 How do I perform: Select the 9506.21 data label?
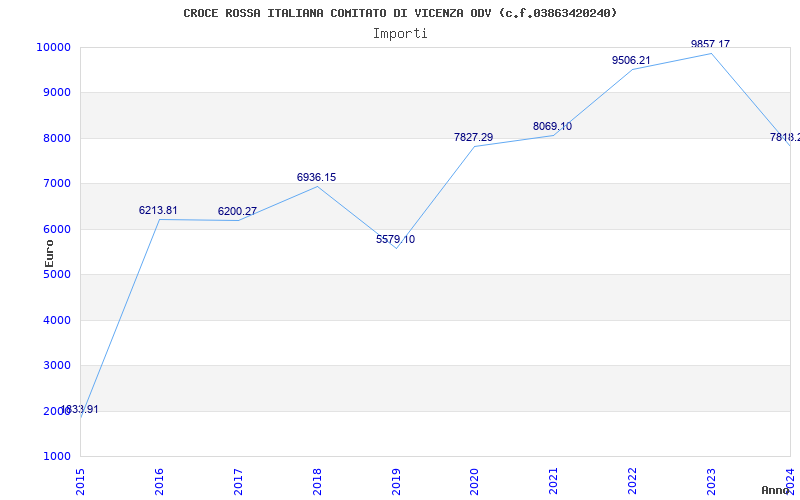click(x=631, y=60)
